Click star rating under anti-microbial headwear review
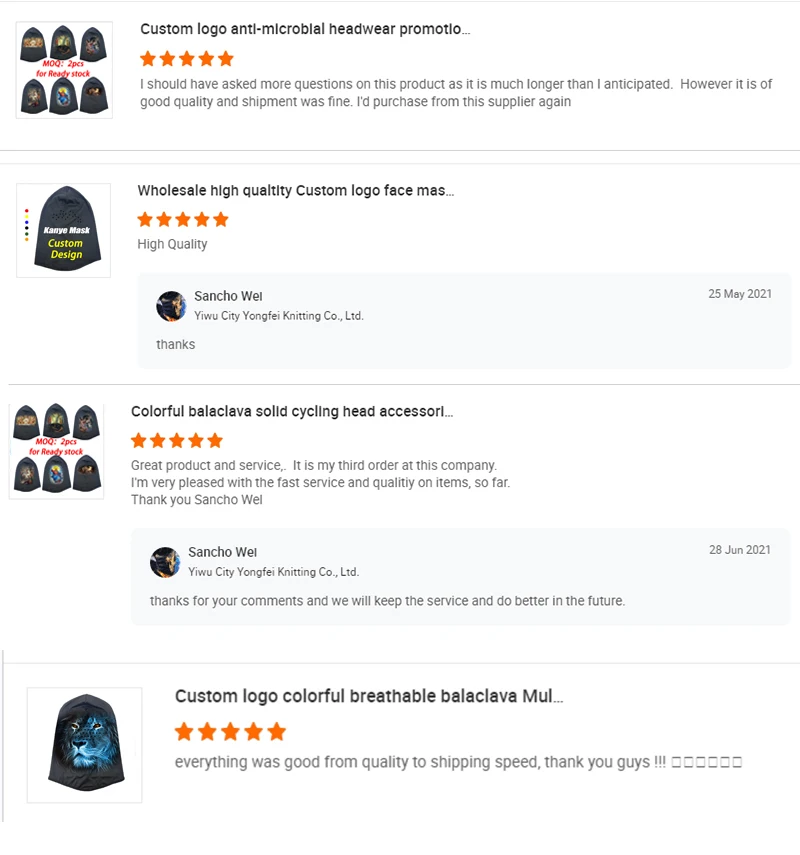This screenshot has width=800, height=855. [x=187, y=59]
